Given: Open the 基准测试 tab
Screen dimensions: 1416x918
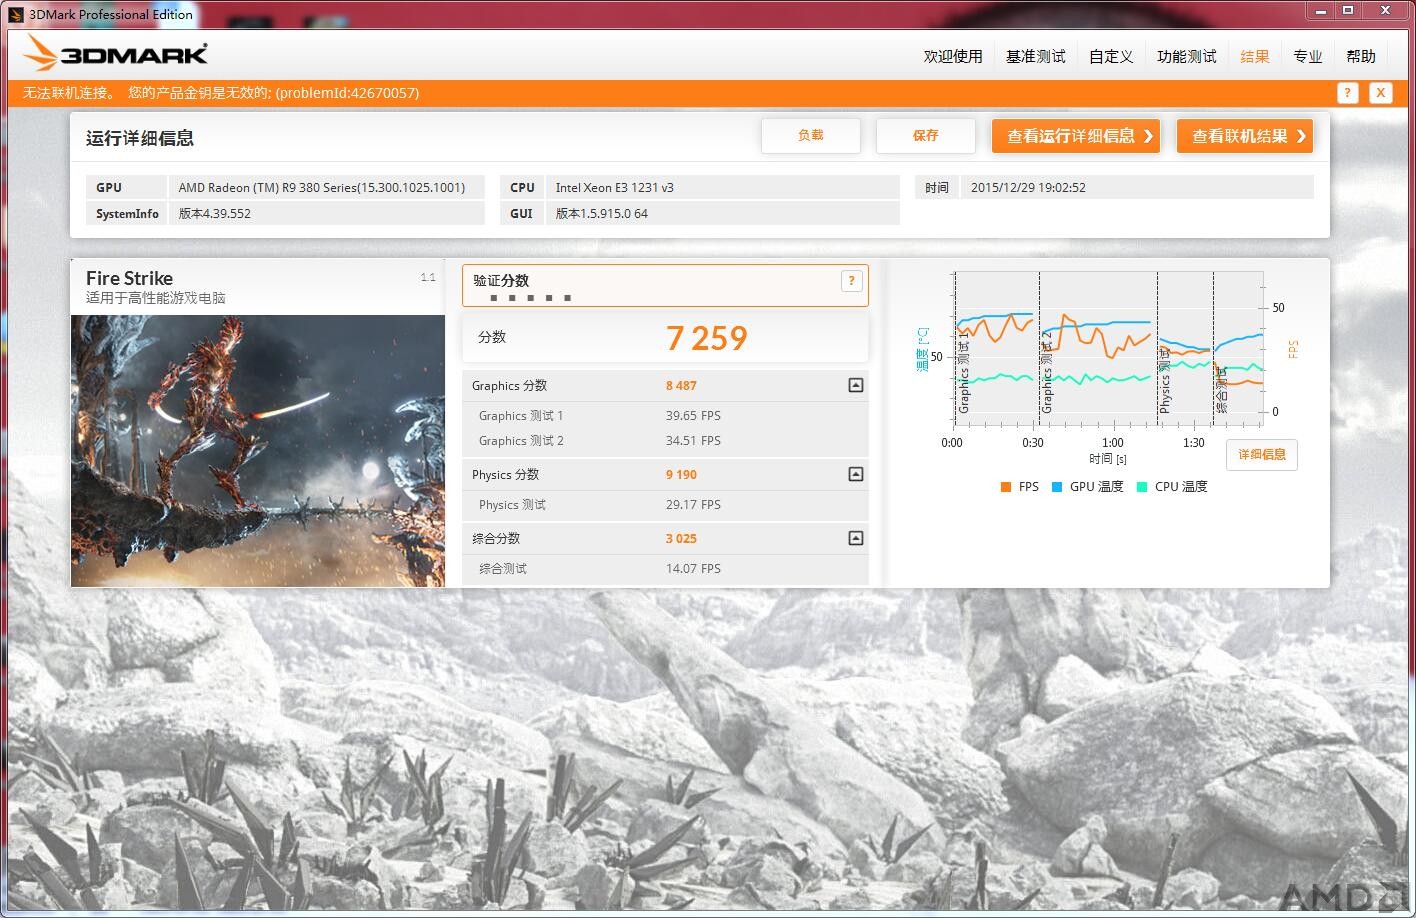Looking at the screenshot, I should click(1036, 57).
